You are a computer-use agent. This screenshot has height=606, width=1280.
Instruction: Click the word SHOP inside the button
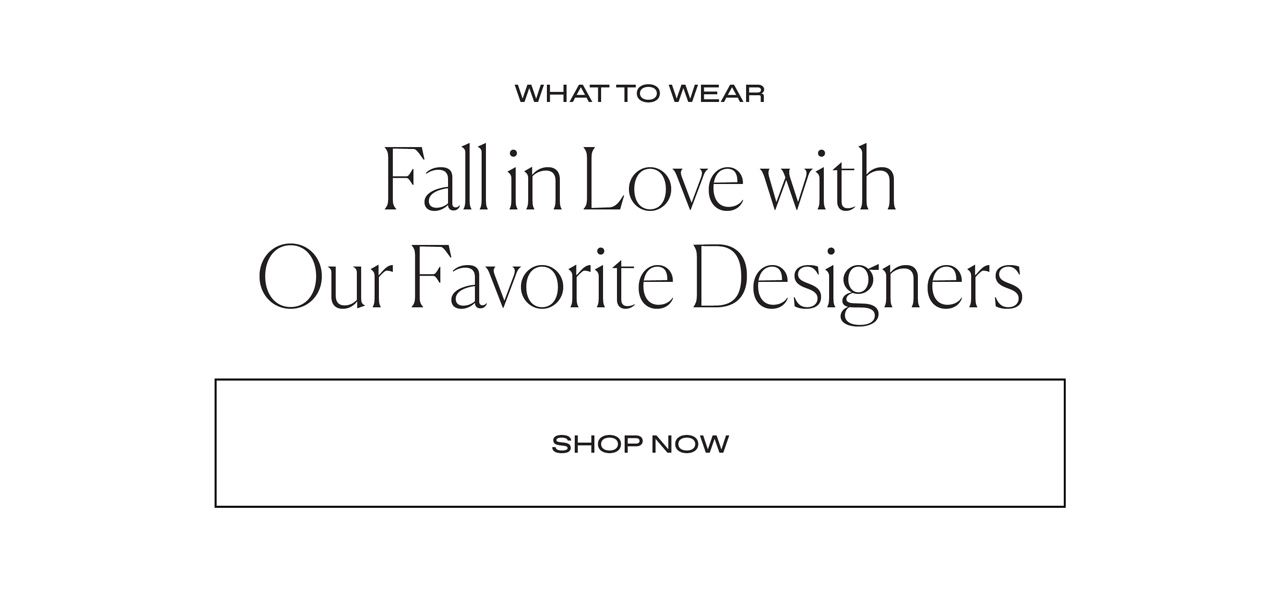click(x=597, y=444)
